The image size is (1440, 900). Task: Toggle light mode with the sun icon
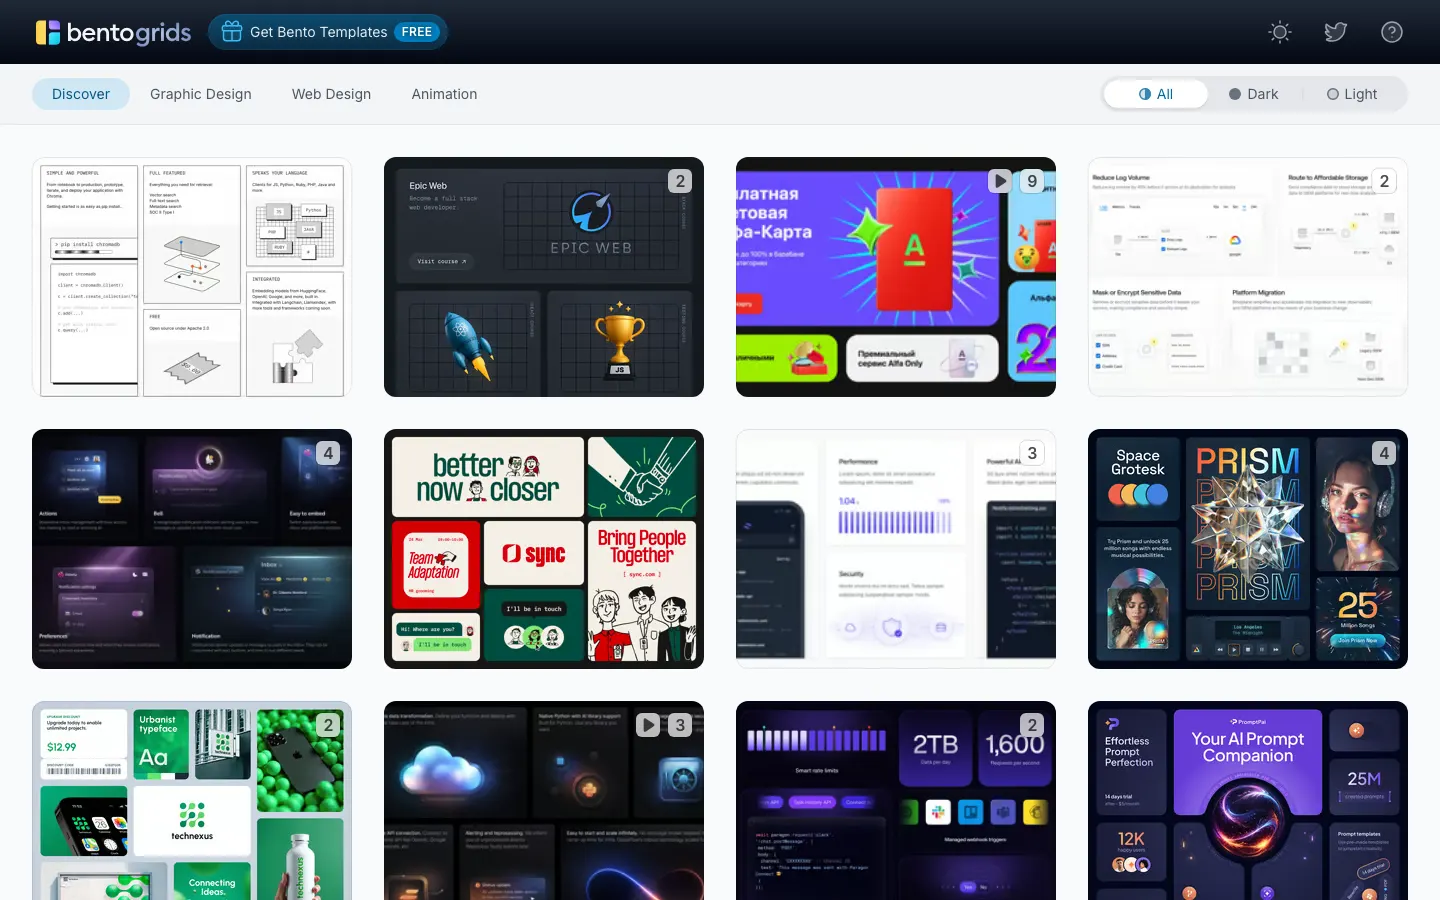tap(1279, 32)
